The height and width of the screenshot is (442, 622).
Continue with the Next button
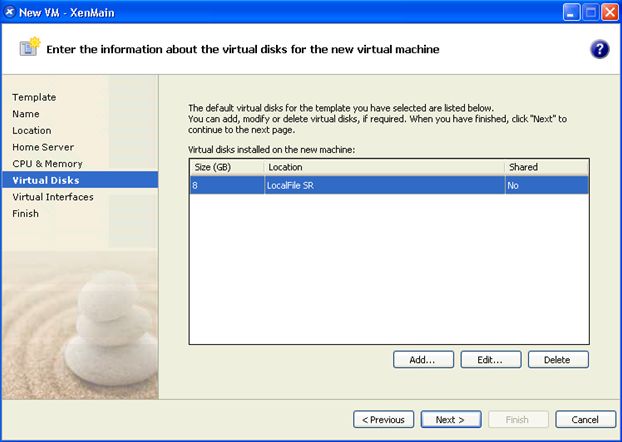click(x=450, y=419)
